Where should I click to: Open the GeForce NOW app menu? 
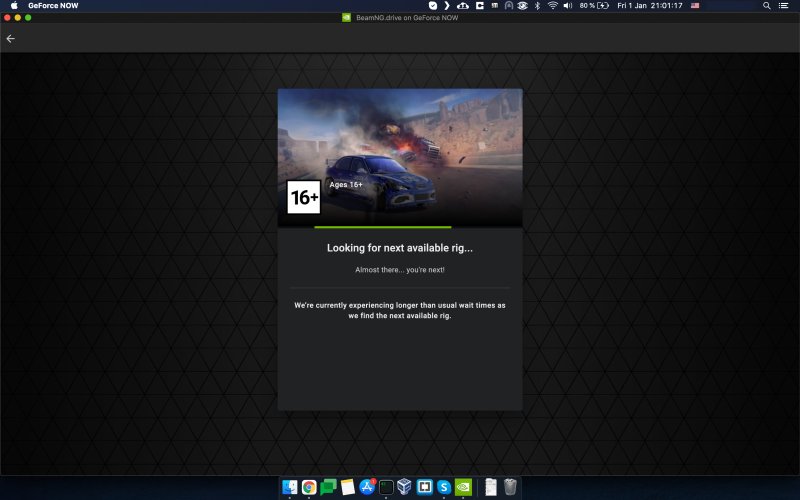61,6
